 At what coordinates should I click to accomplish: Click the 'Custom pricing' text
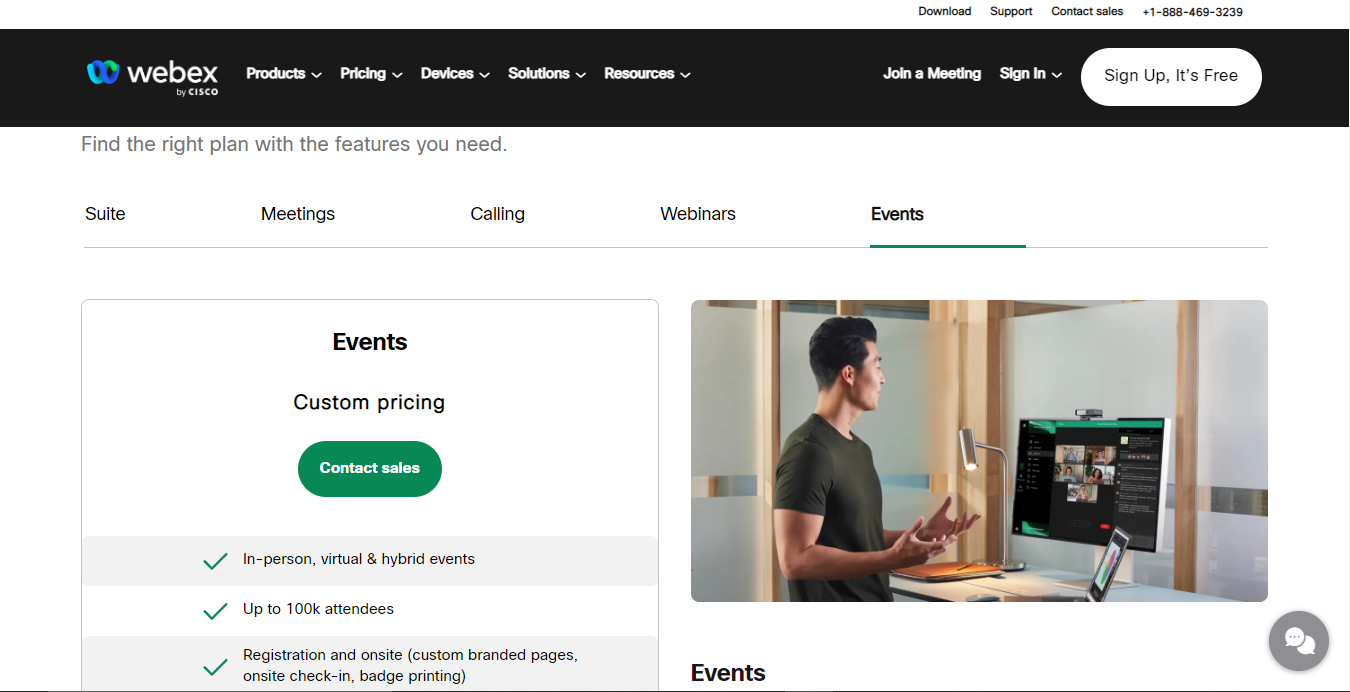[369, 402]
